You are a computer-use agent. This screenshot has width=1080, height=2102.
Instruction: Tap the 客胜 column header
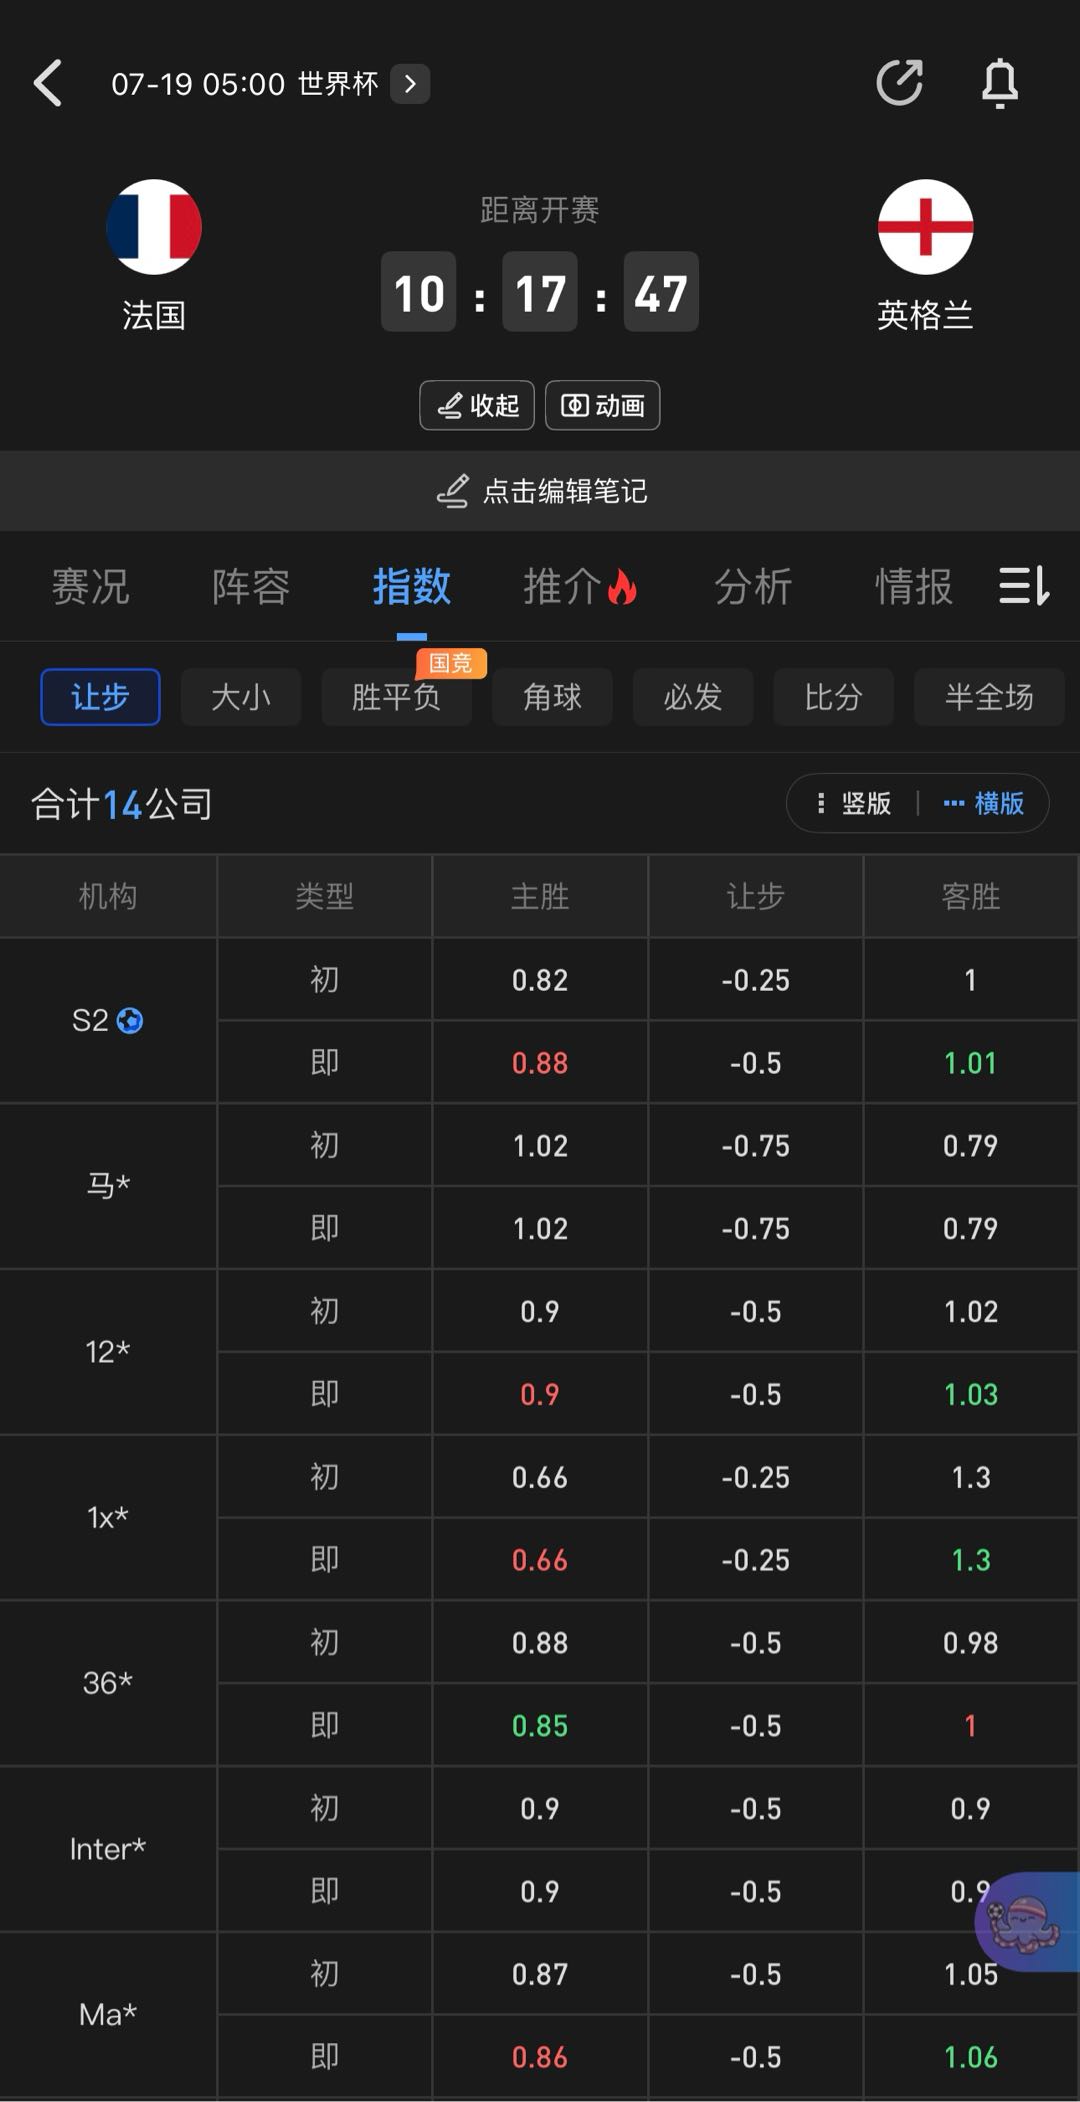coord(971,896)
